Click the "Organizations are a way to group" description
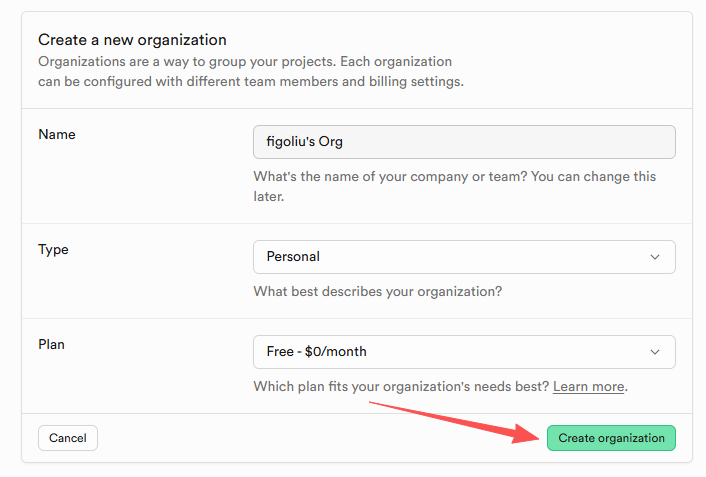Image resolution: width=706 pixels, height=477 pixels. (245, 61)
